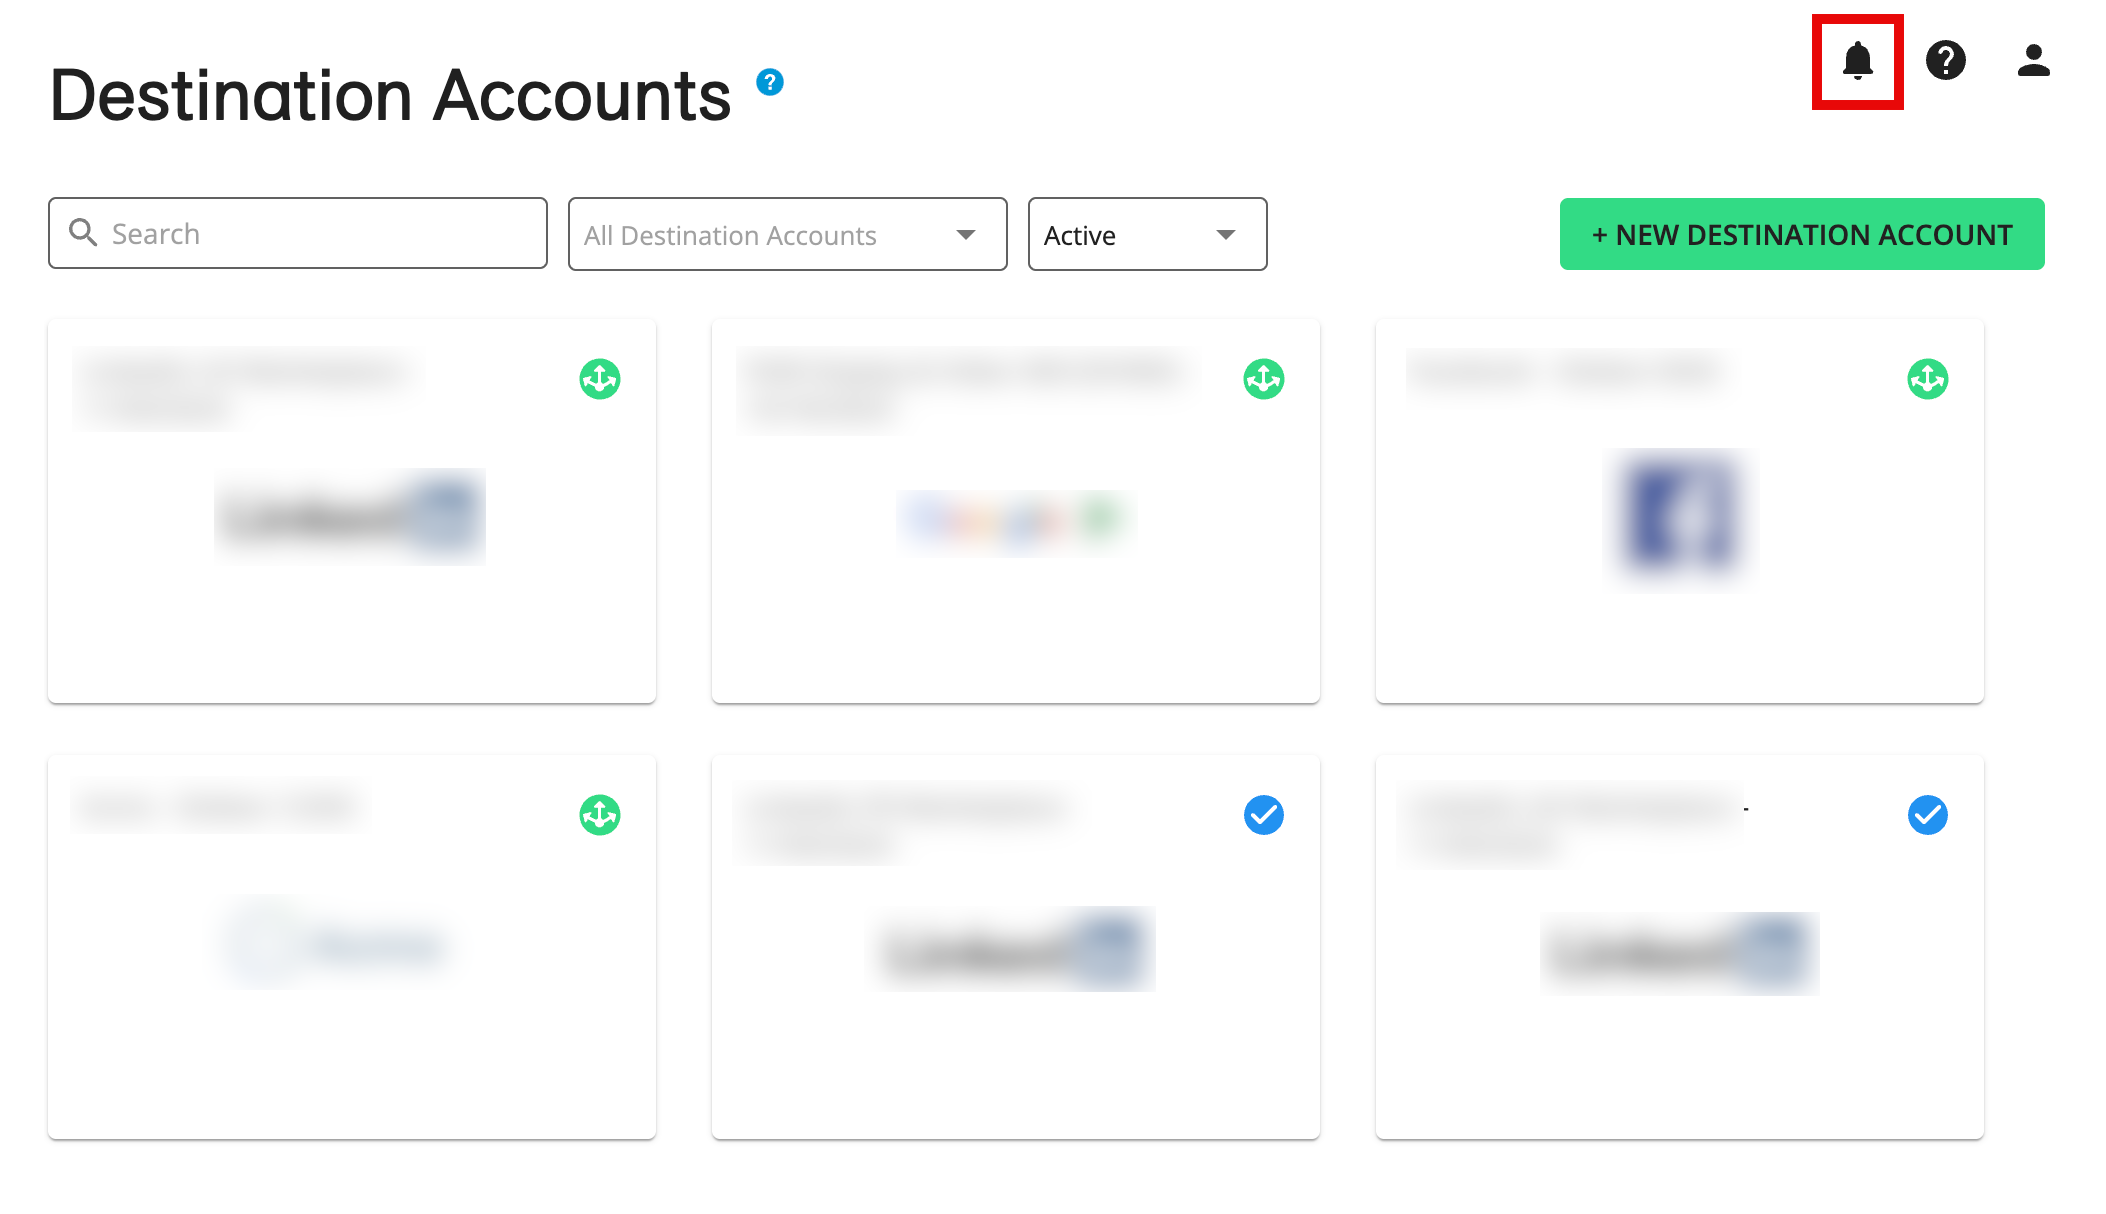The image size is (2106, 1214).
Task: Click the green sync icon on Facebook card
Action: (1928, 378)
